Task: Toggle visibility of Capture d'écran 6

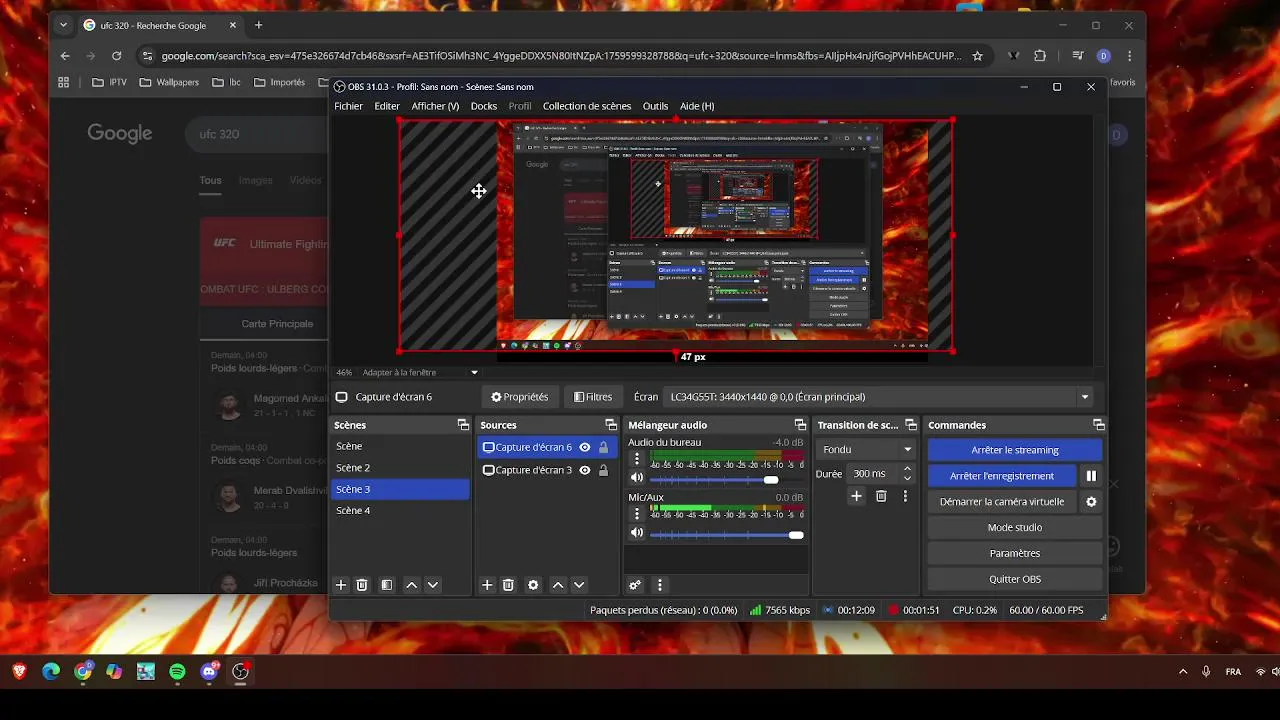Action: coord(585,447)
